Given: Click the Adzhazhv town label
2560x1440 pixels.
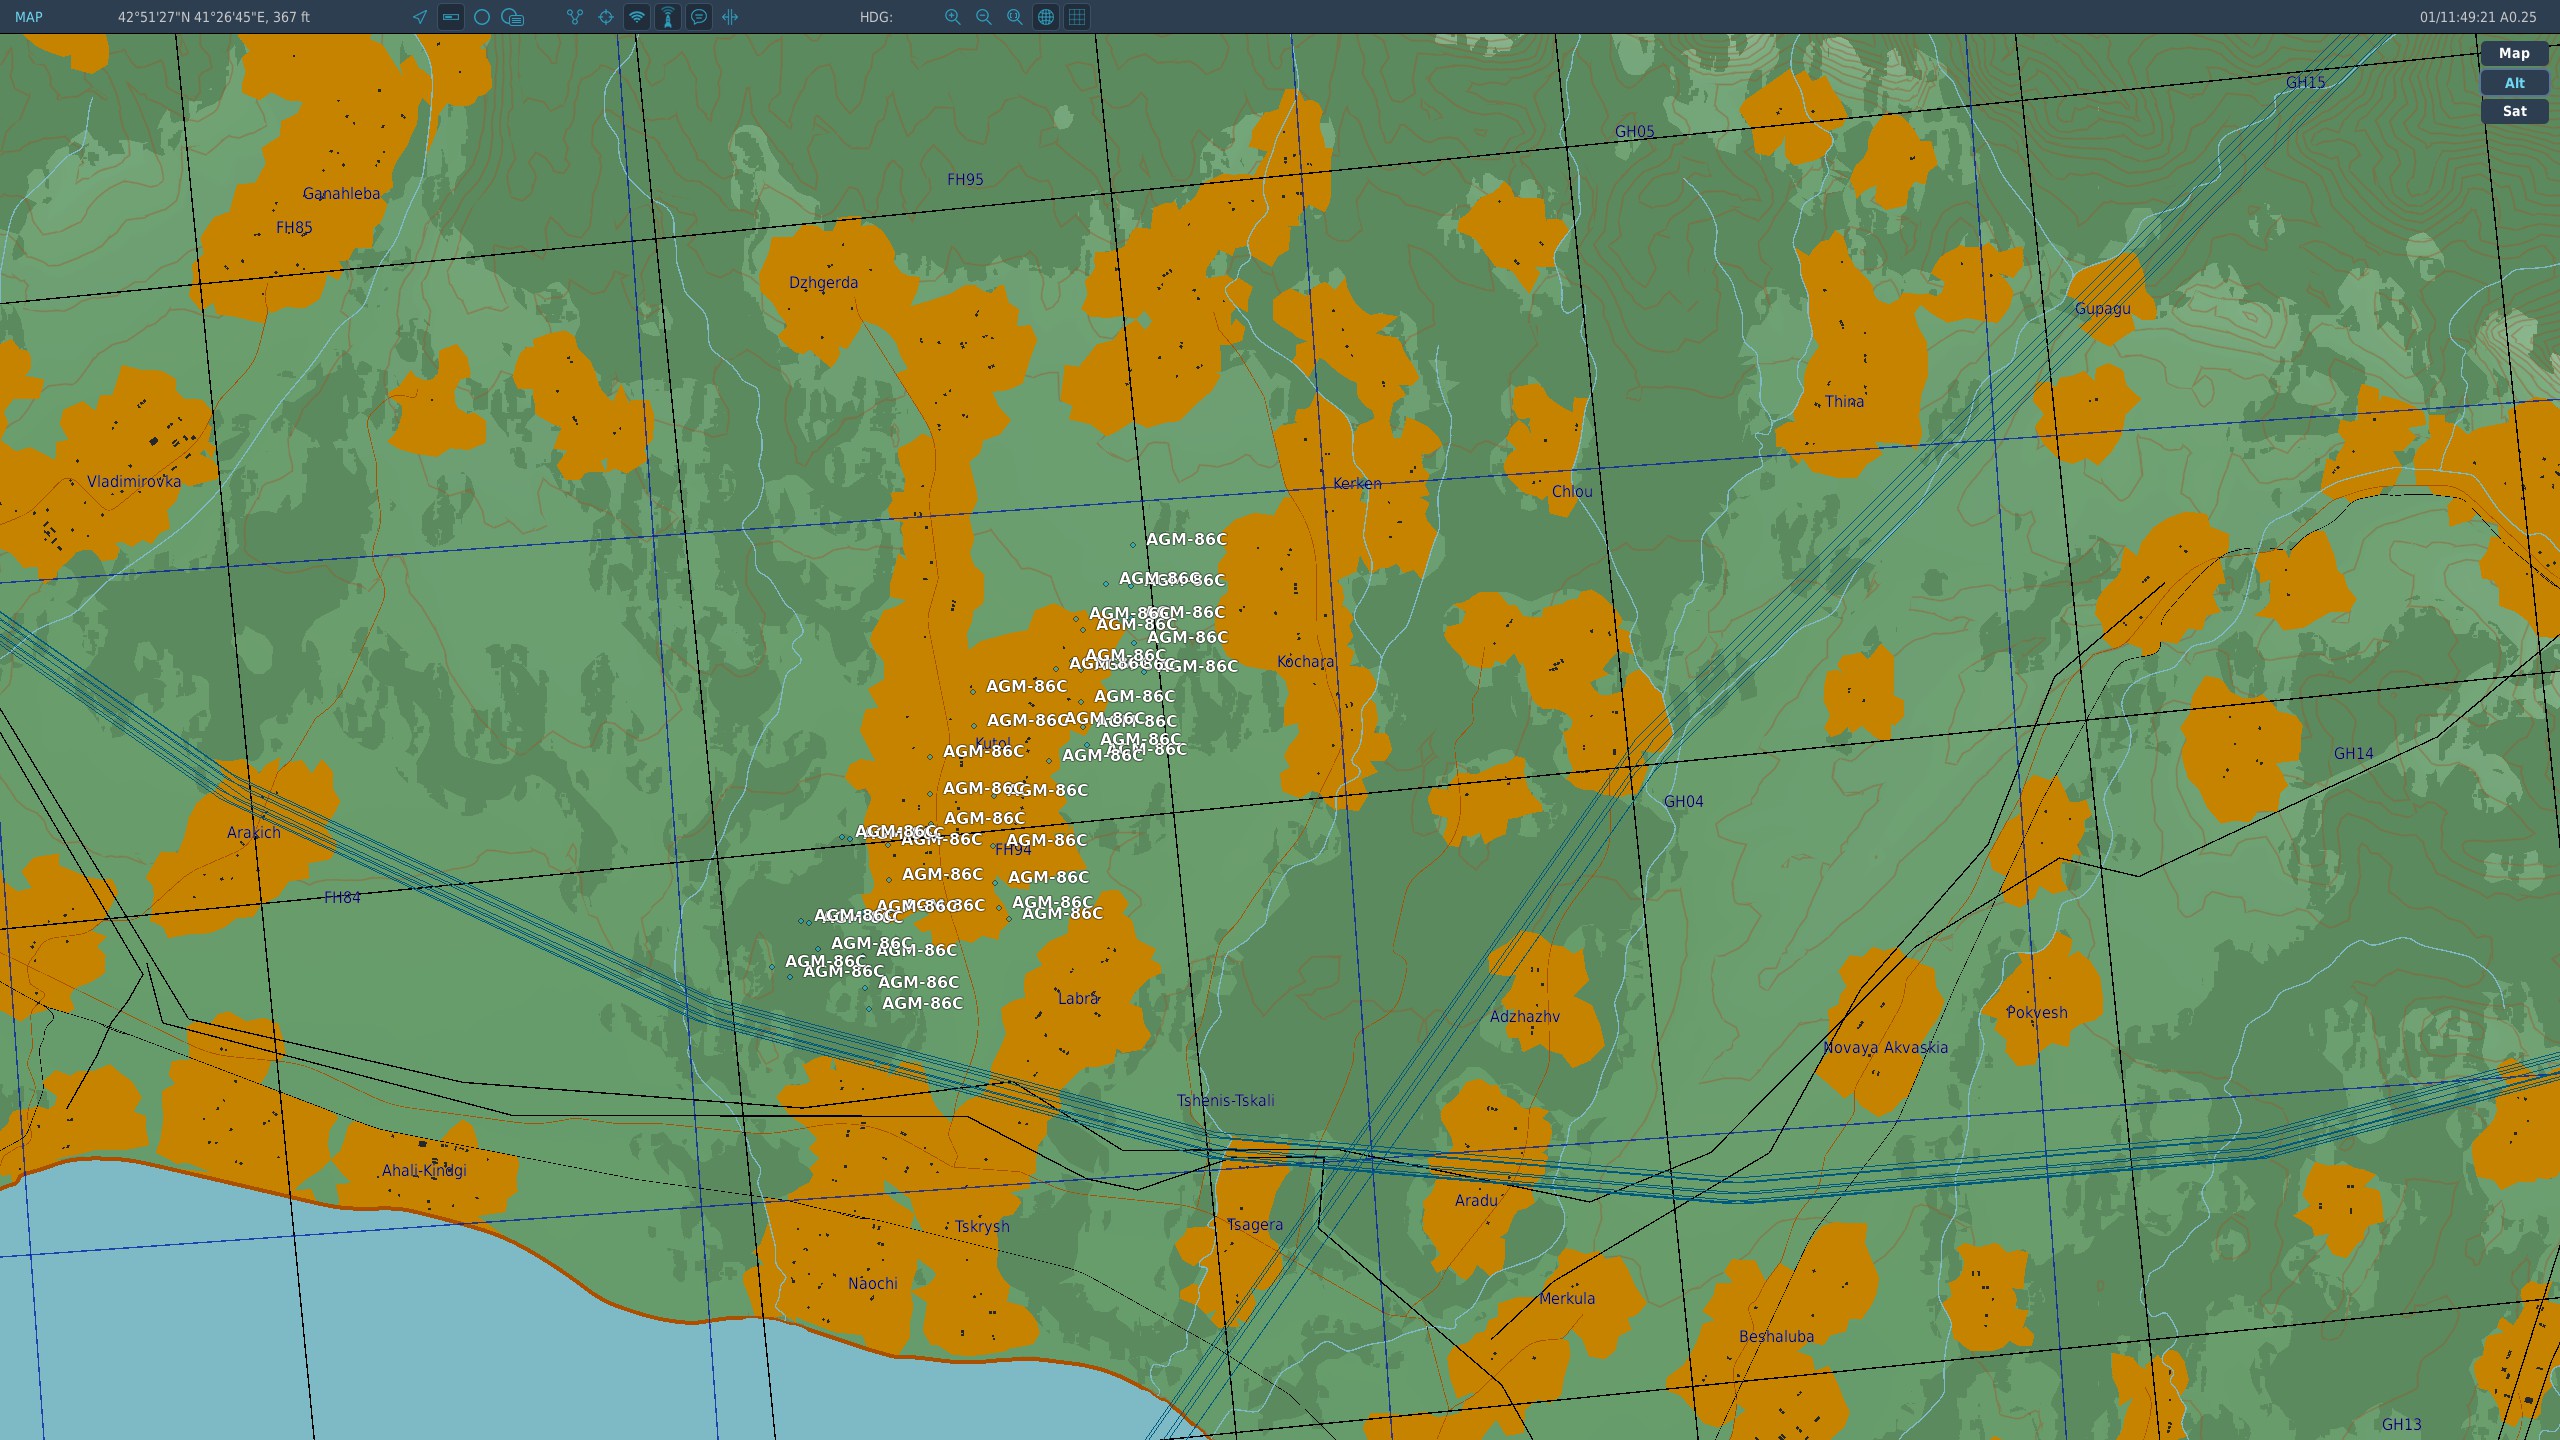Looking at the screenshot, I should point(1524,1017).
